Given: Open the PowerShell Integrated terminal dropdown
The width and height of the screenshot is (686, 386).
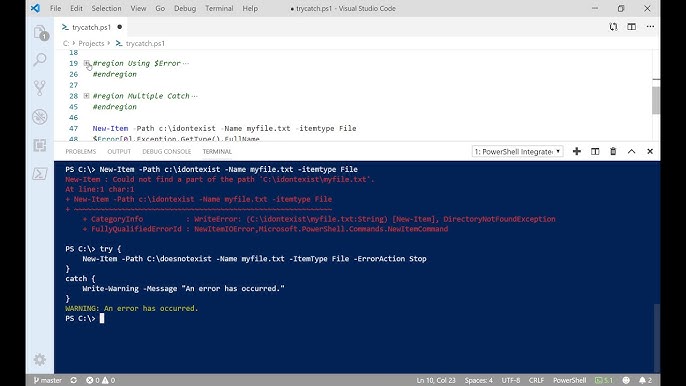Looking at the screenshot, I should pyautogui.click(x=518, y=151).
